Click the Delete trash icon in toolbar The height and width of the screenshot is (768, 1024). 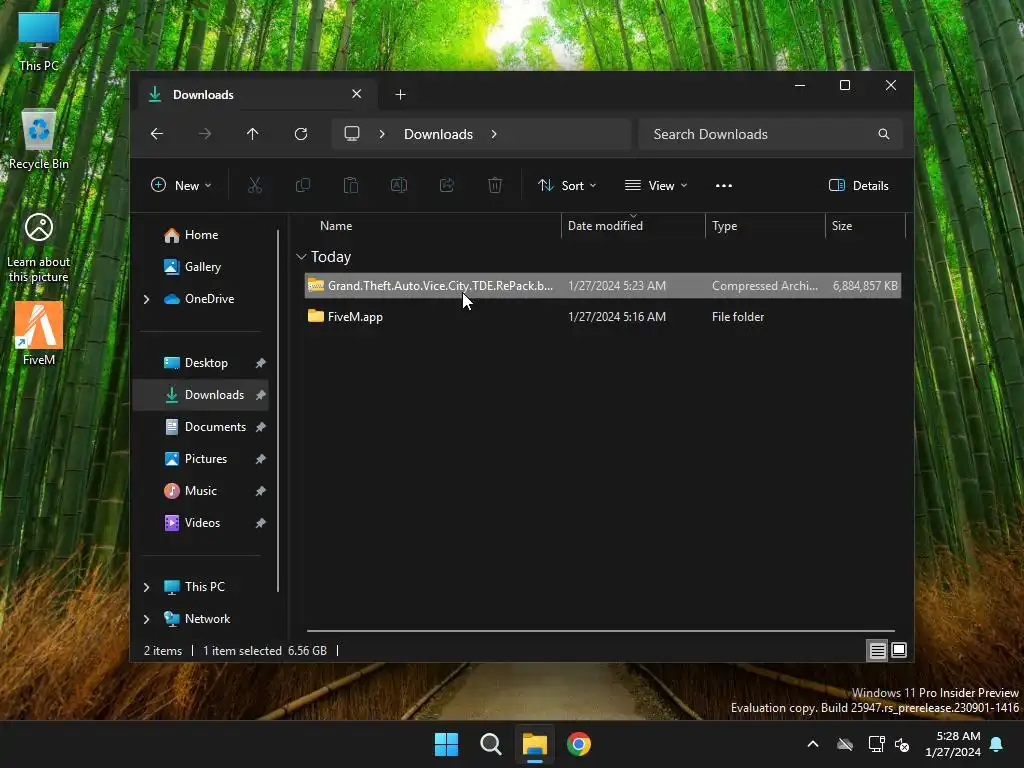tap(495, 185)
